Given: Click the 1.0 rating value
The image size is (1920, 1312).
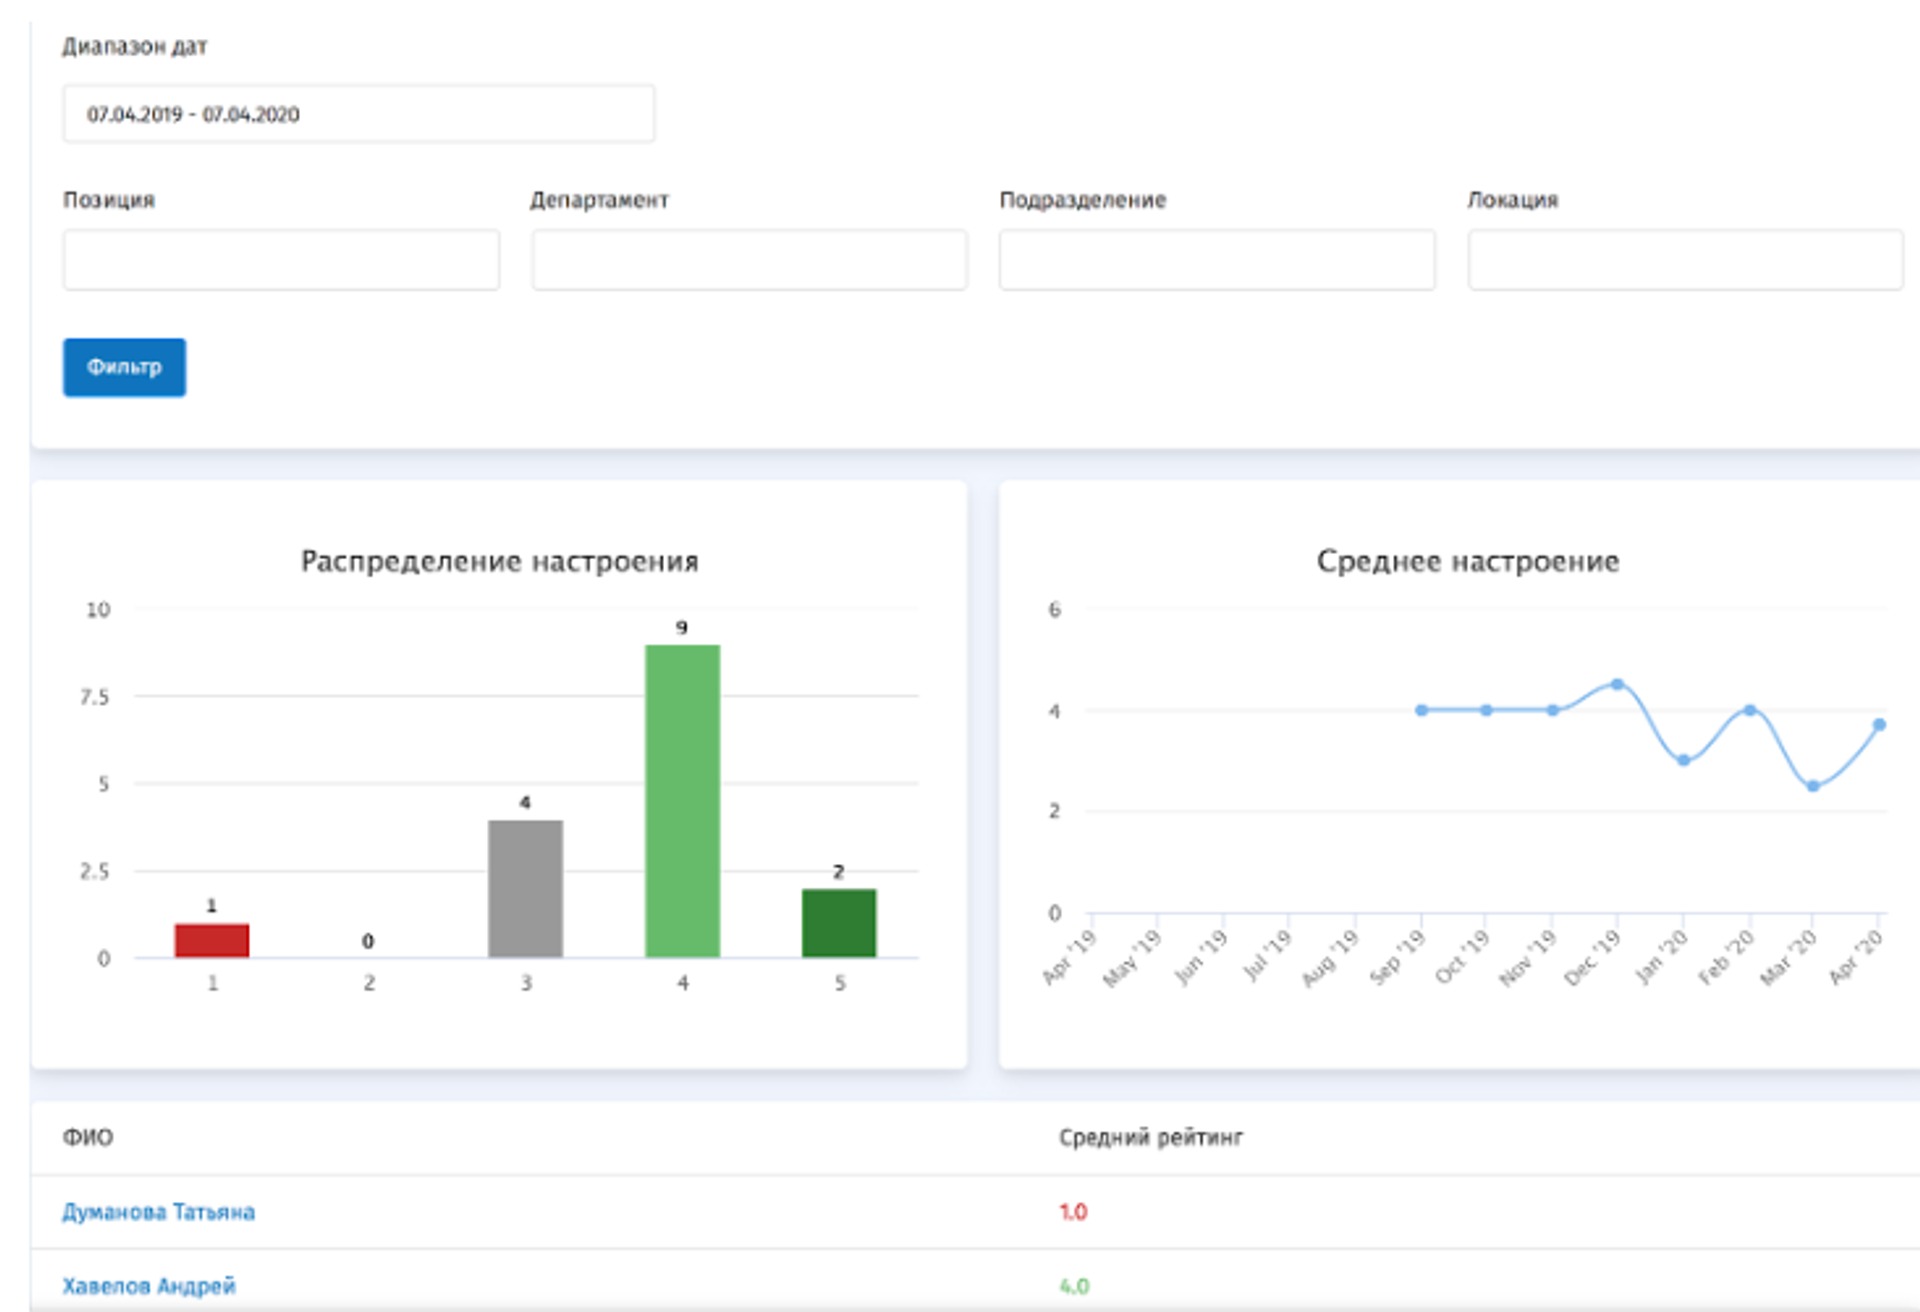Looking at the screenshot, I should click(1073, 1212).
